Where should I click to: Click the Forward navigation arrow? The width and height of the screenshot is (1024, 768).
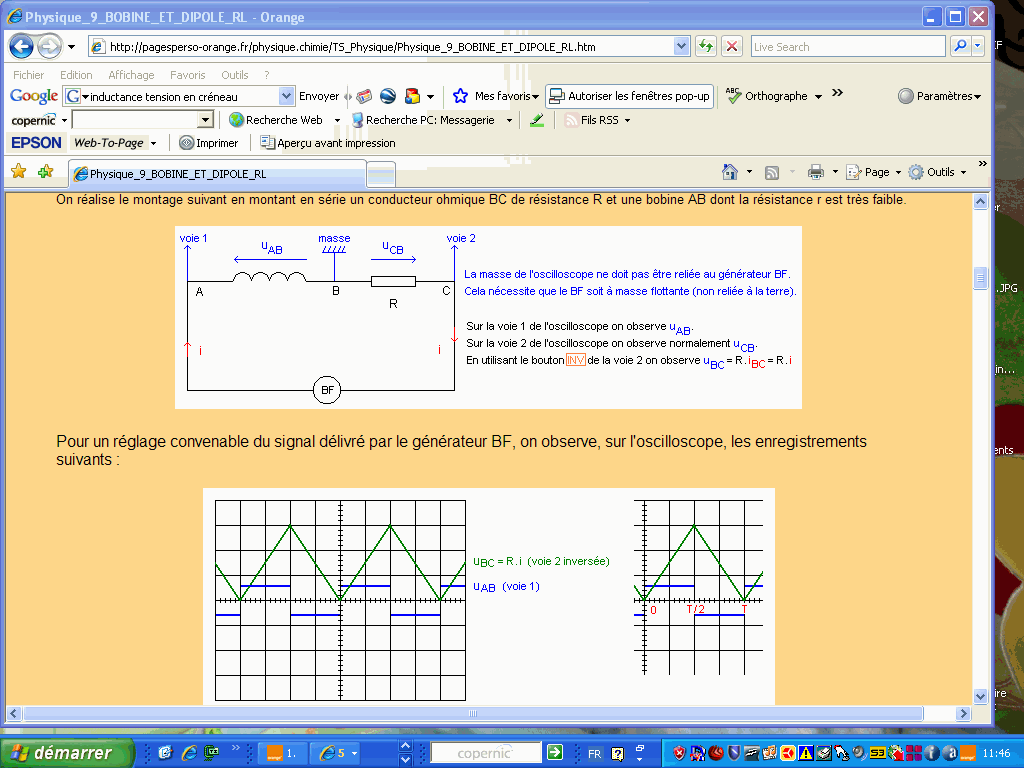click(49, 46)
